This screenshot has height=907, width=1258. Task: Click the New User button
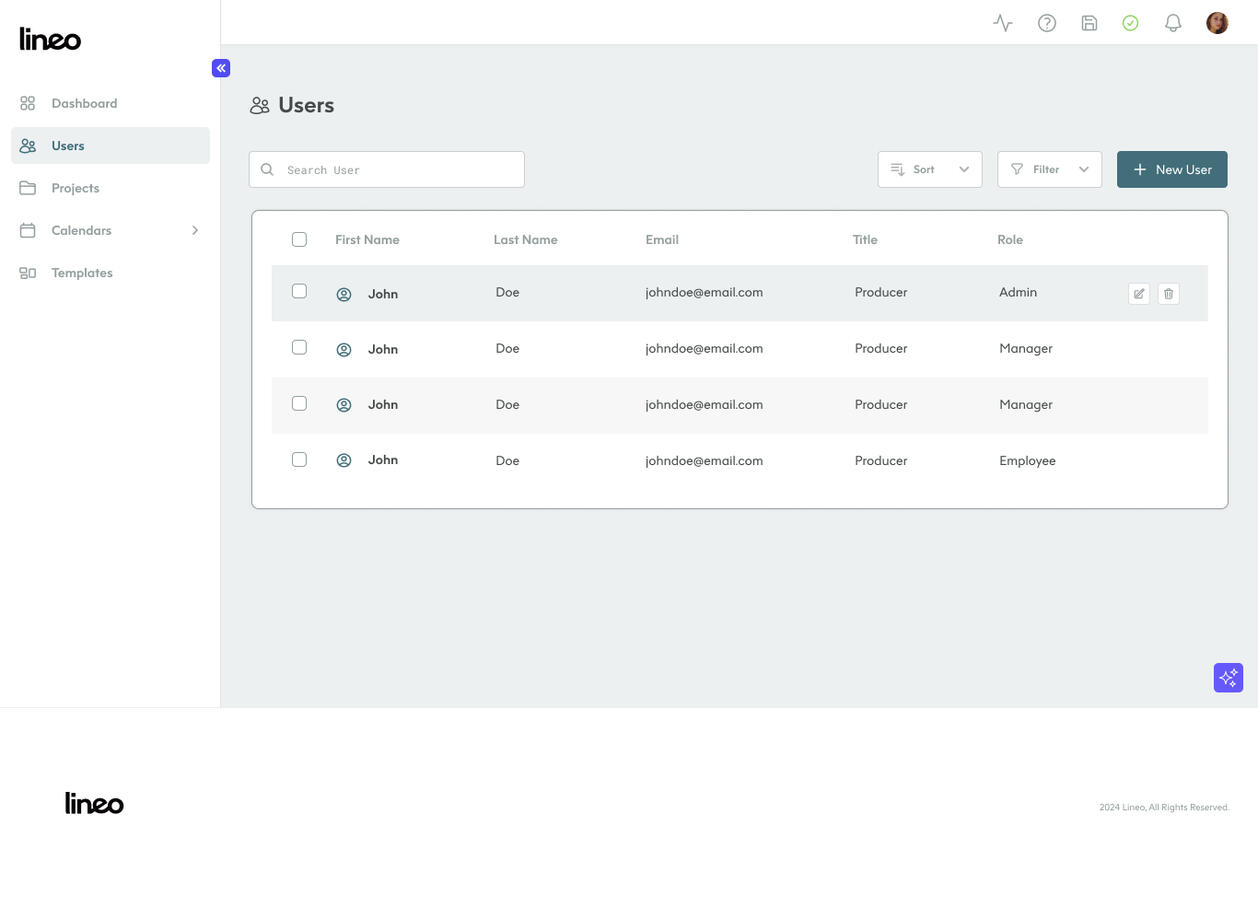[x=1172, y=170]
